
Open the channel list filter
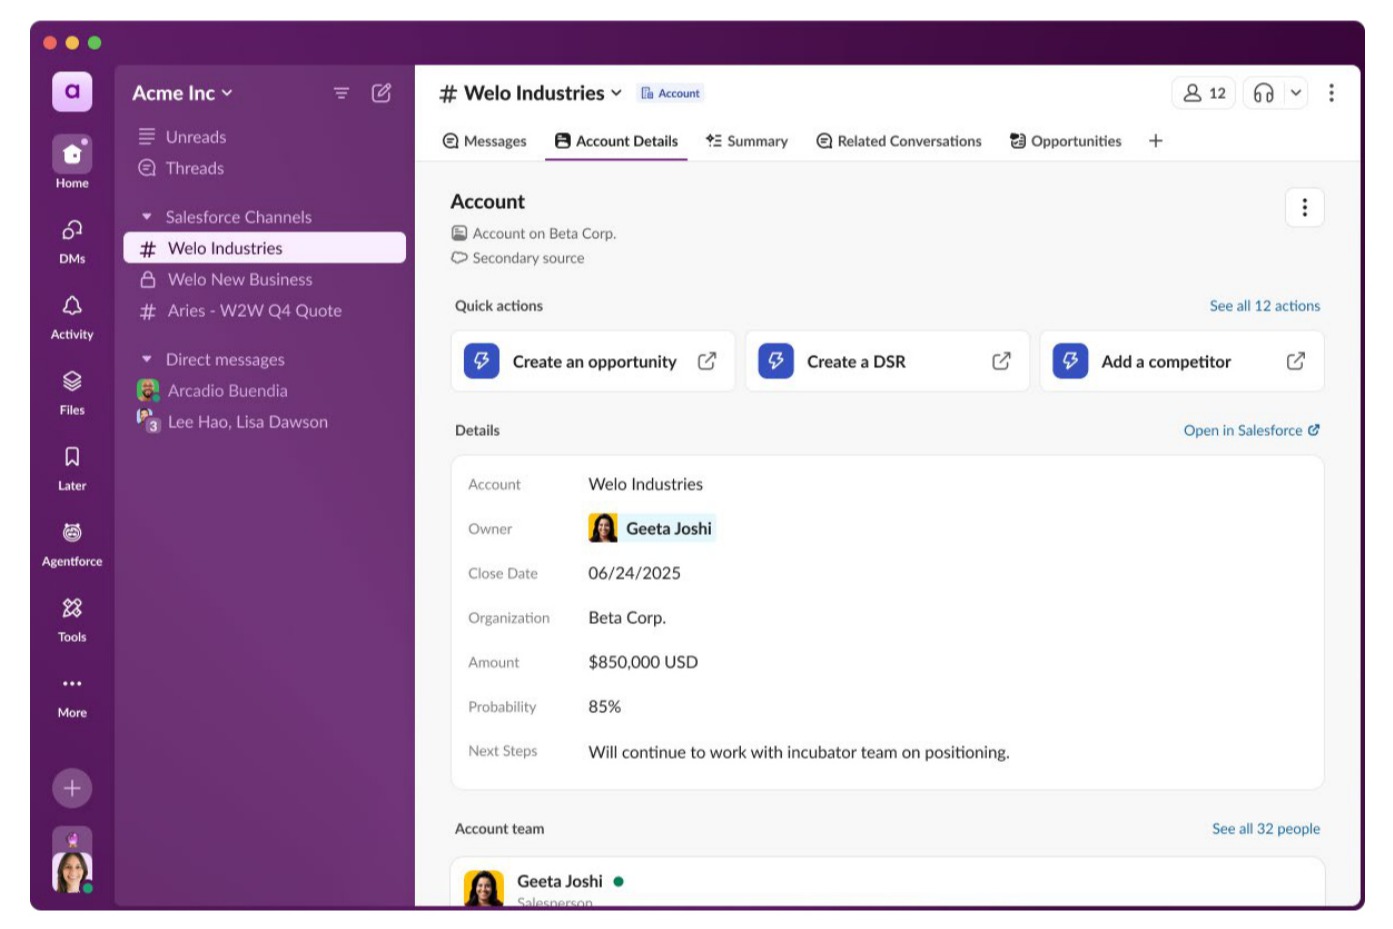pos(341,92)
